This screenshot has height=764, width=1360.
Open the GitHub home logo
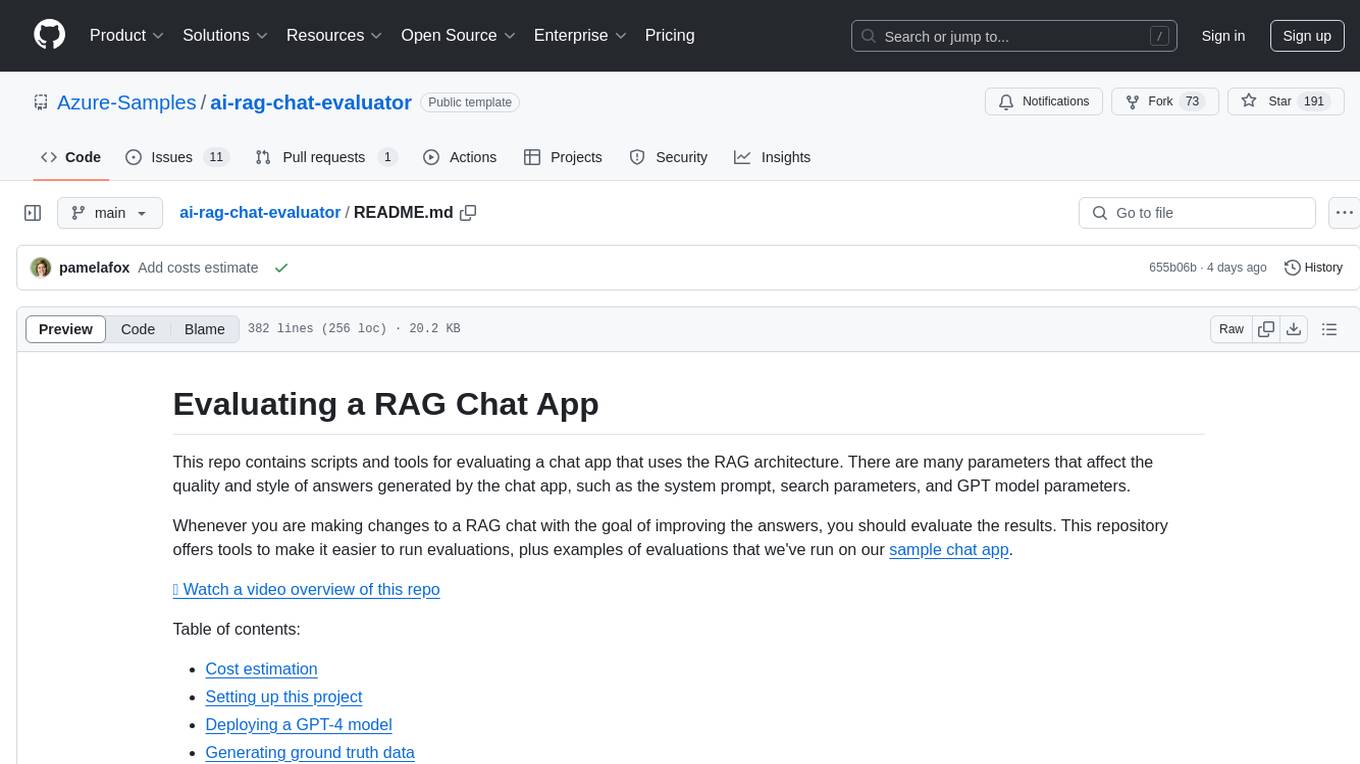pos(49,35)
